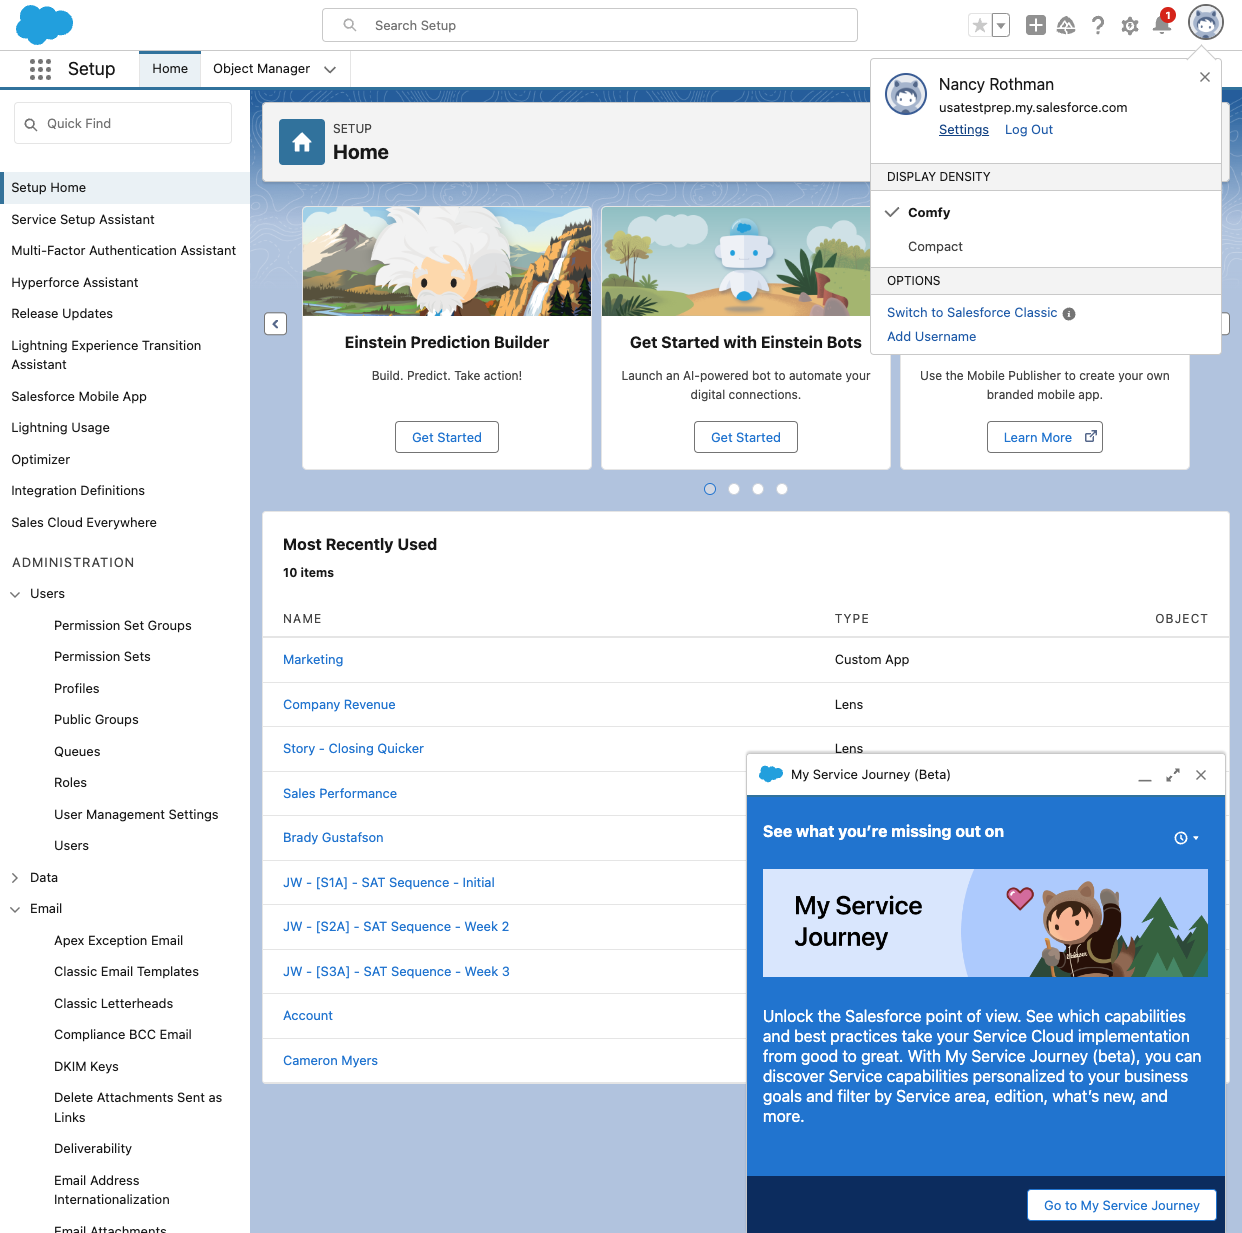This screenshot has width=1242, height=1233.
Task: Open the Help question mark icon
Action: click(x=1098, y=25)
